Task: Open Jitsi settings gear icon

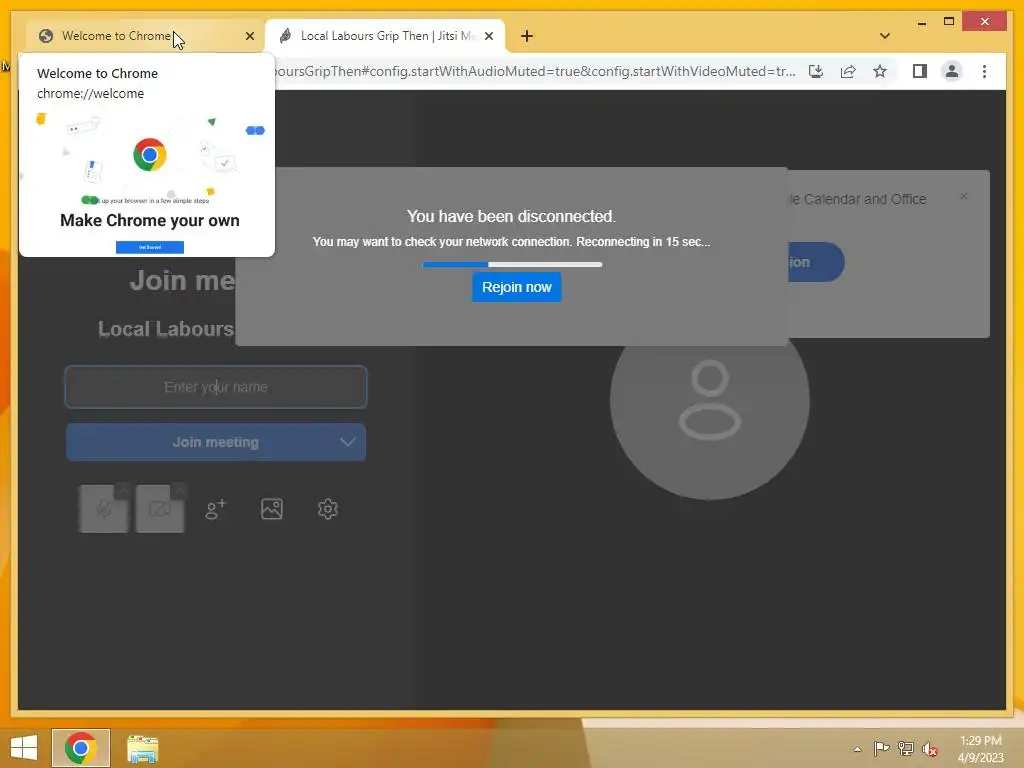Action: pos(328,509)
